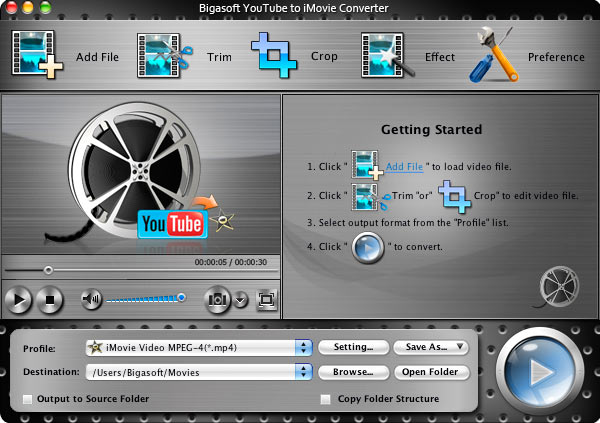Click the Getting Started heading
600x423 pixels.
click(432, 129)
